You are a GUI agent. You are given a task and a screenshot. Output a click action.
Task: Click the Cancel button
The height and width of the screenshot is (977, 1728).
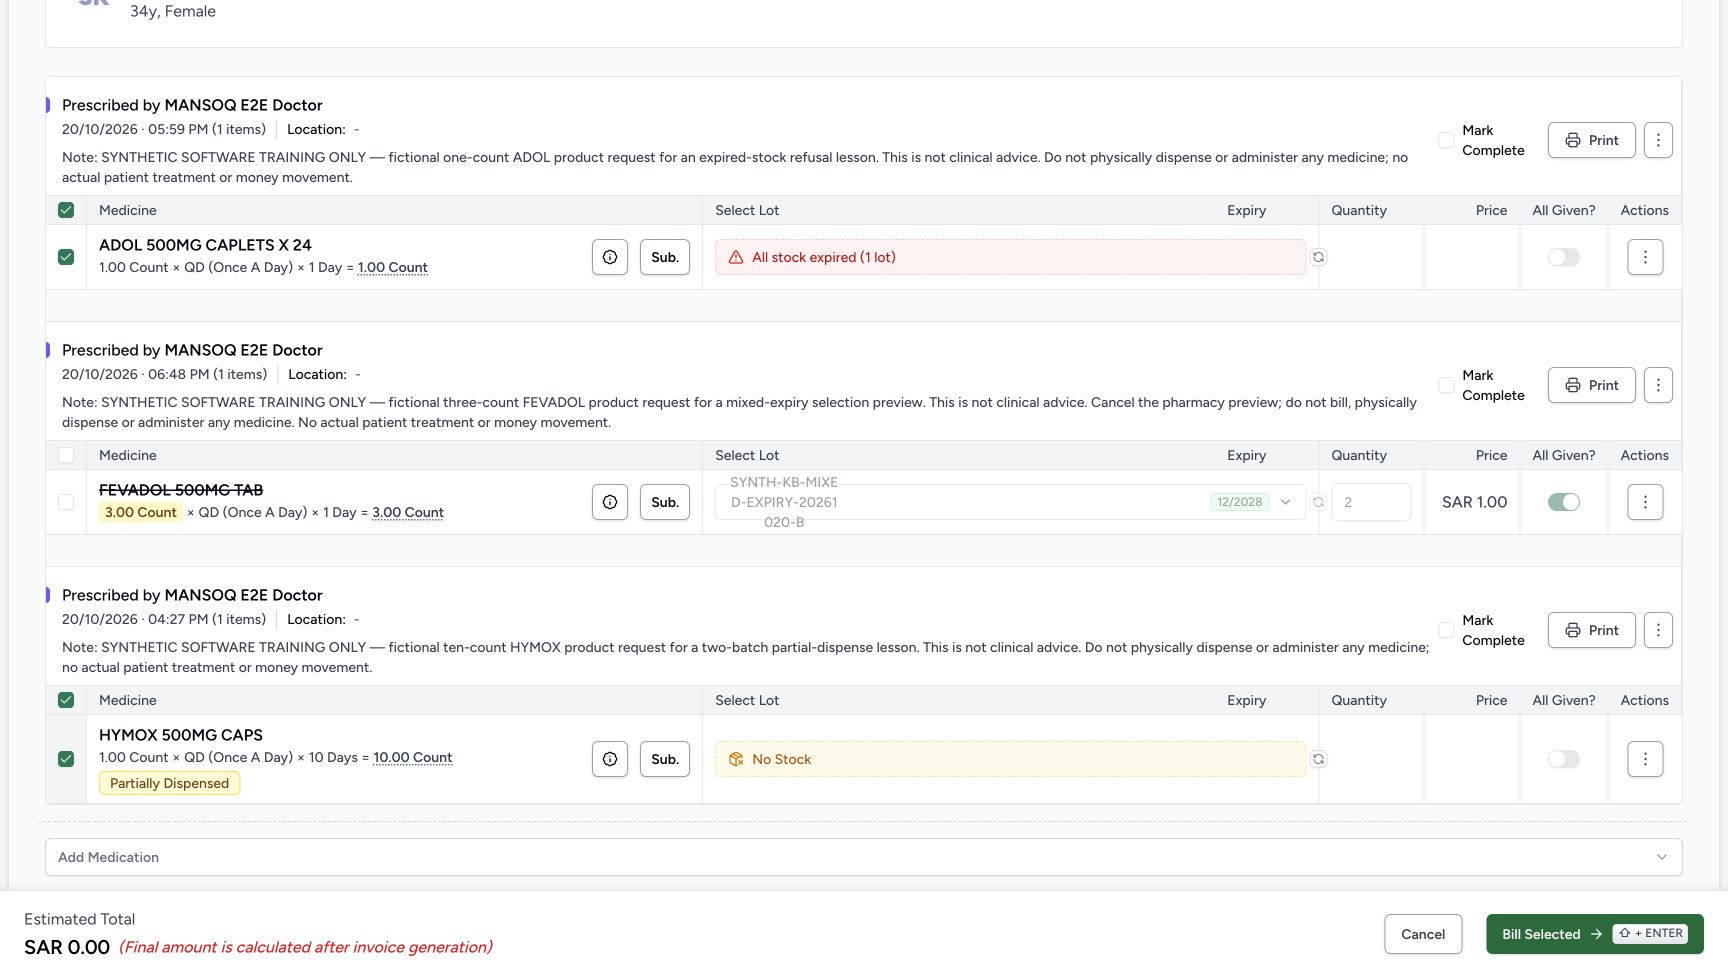click(x=1423, y=934)
